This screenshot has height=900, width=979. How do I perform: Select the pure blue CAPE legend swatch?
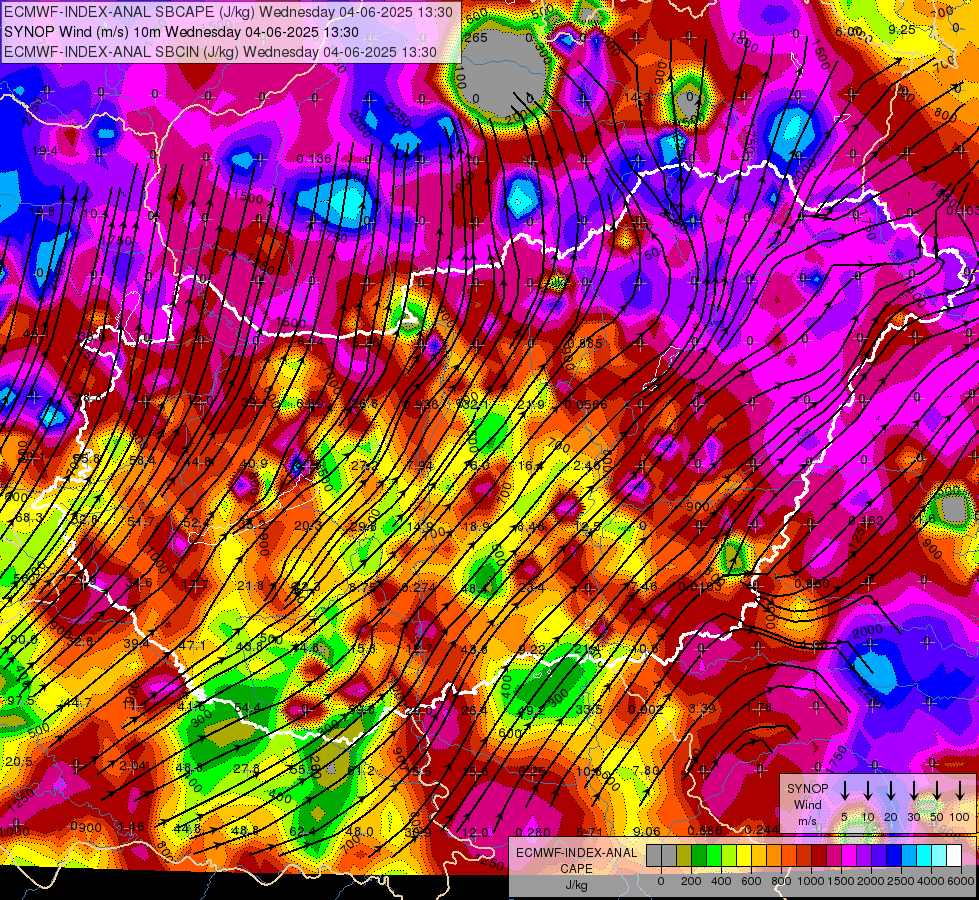(x=894, y=856)
